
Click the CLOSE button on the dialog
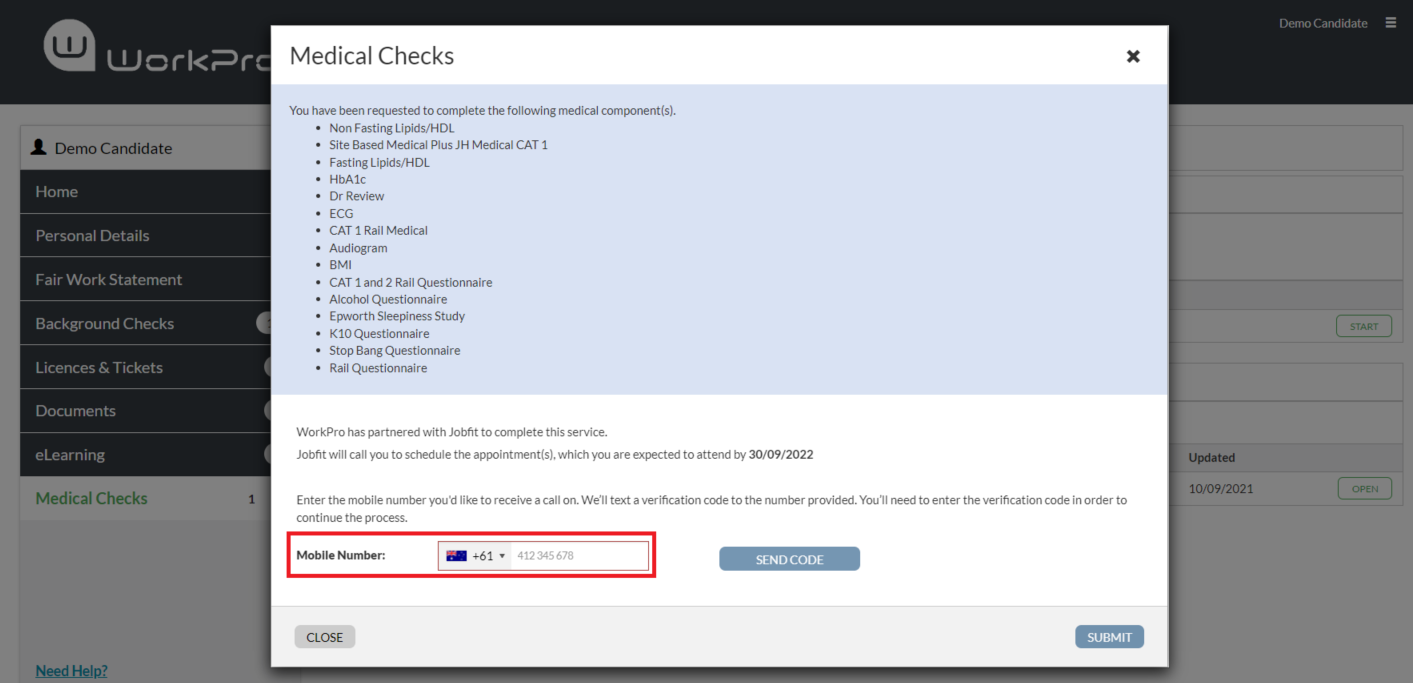pos(324,636)
